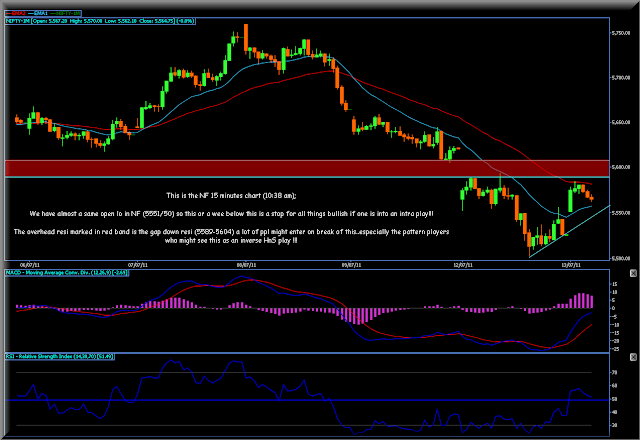The width and height of the screenshot is (640, 440).
Task: Click the 06/07/11 date axis marker
Action: (30, 265)
